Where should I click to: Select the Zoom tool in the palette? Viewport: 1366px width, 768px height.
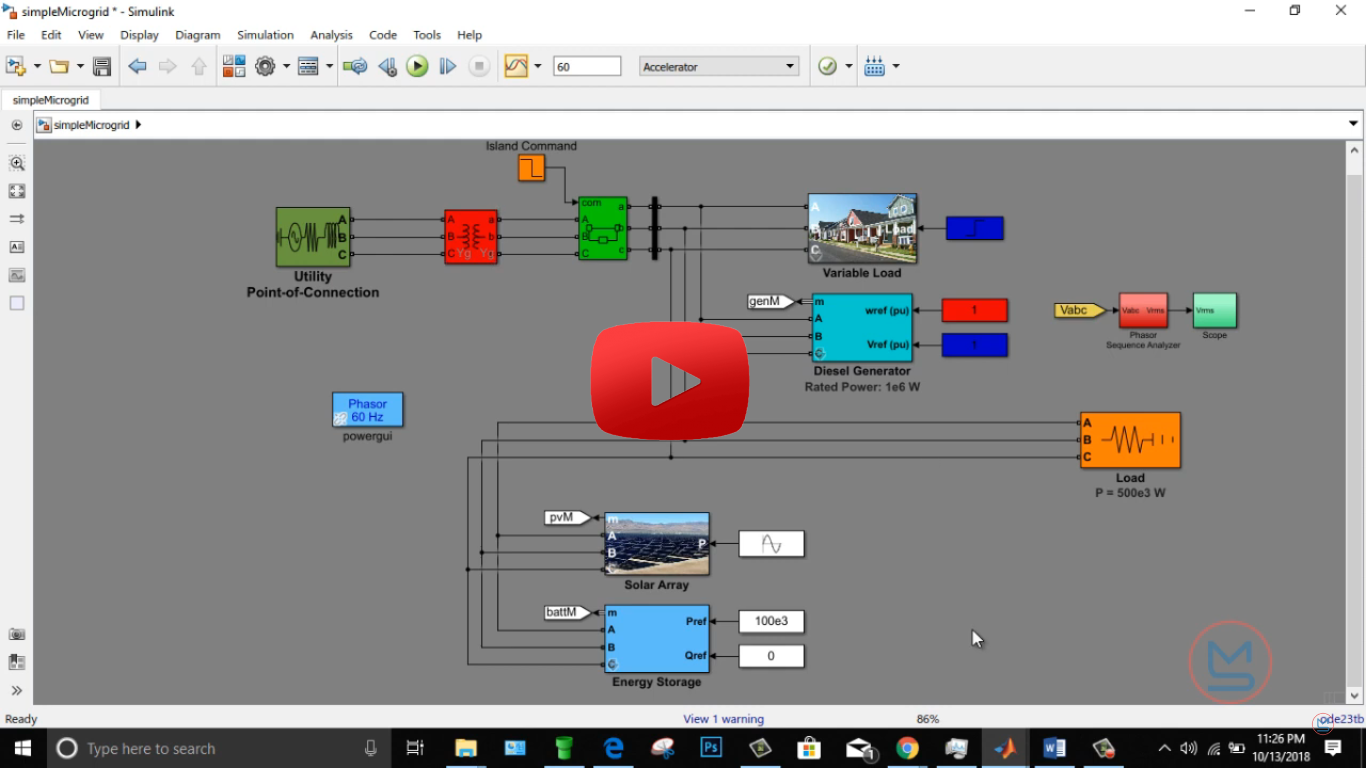17,163
